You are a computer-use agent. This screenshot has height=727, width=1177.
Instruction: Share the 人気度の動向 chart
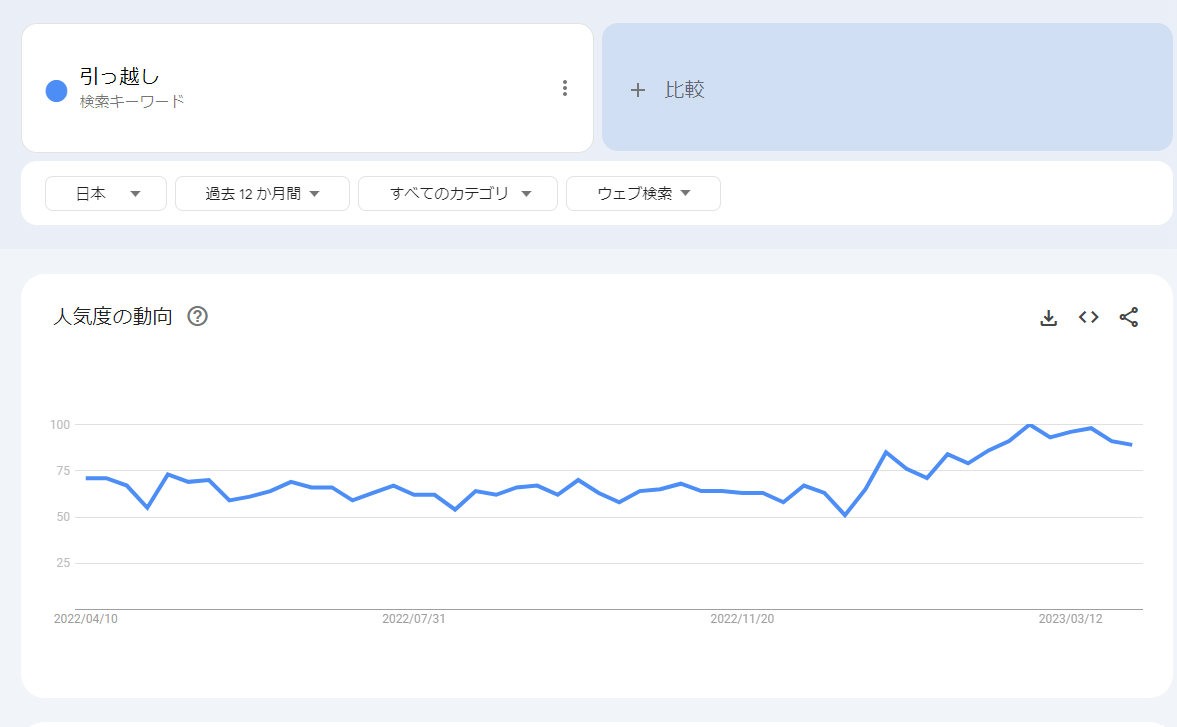pyautogui.click(x=1129, y=317)
